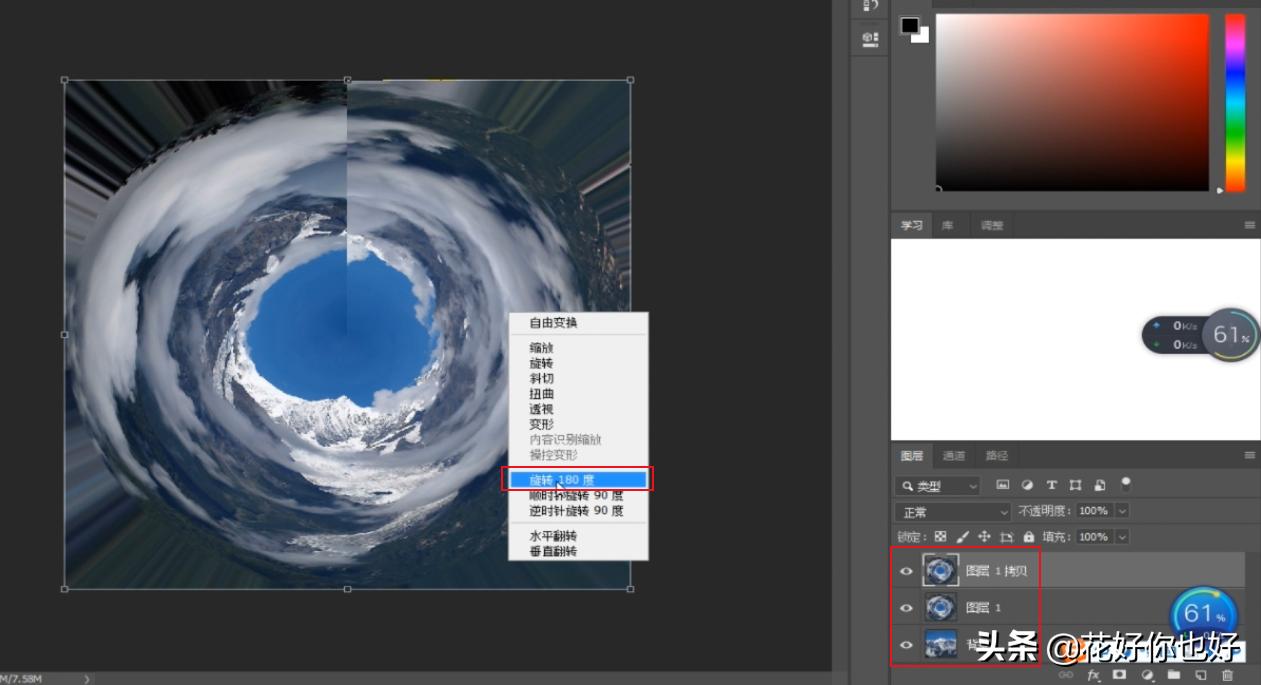1261x685 pixels.
Task: Toggle lock all padlock icon
Action: (x=1028, y=537)
